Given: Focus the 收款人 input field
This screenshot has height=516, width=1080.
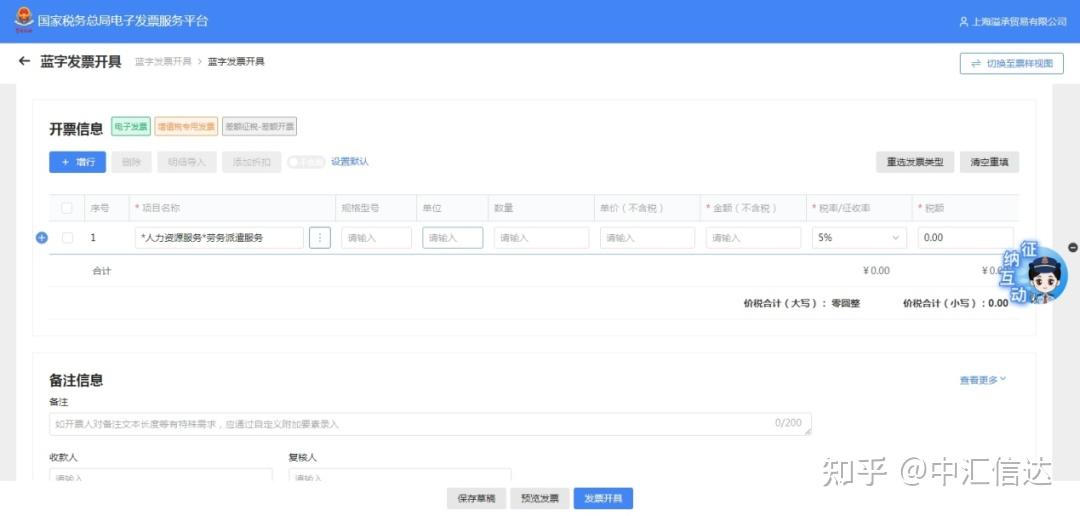Looking at the screenshot, I should (161, 475).
